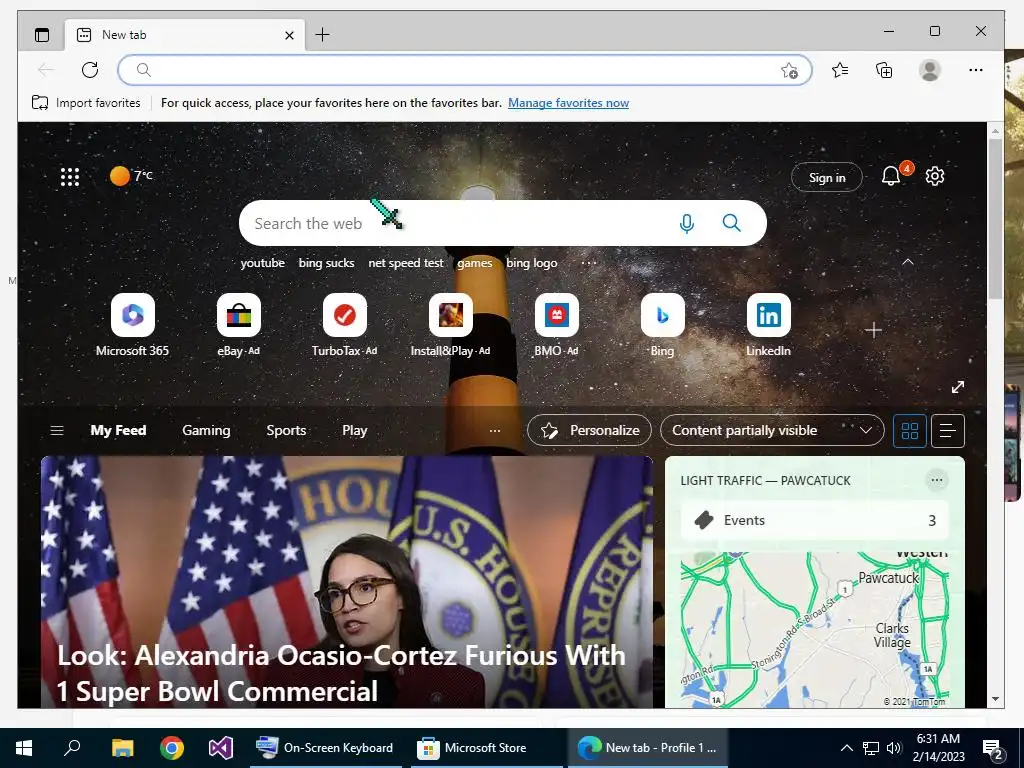
Task: Open traffic card options ellipsis
Action: pos(936,481)
